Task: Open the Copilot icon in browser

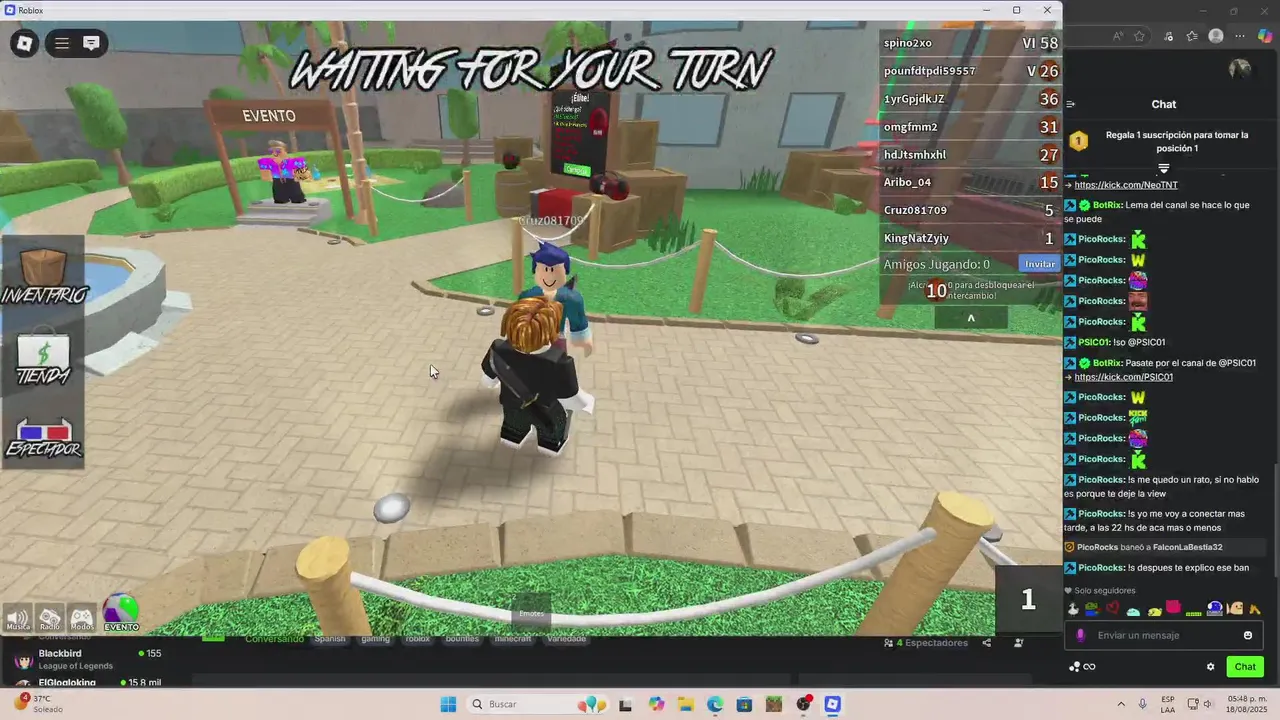Action: [1265, 36]
